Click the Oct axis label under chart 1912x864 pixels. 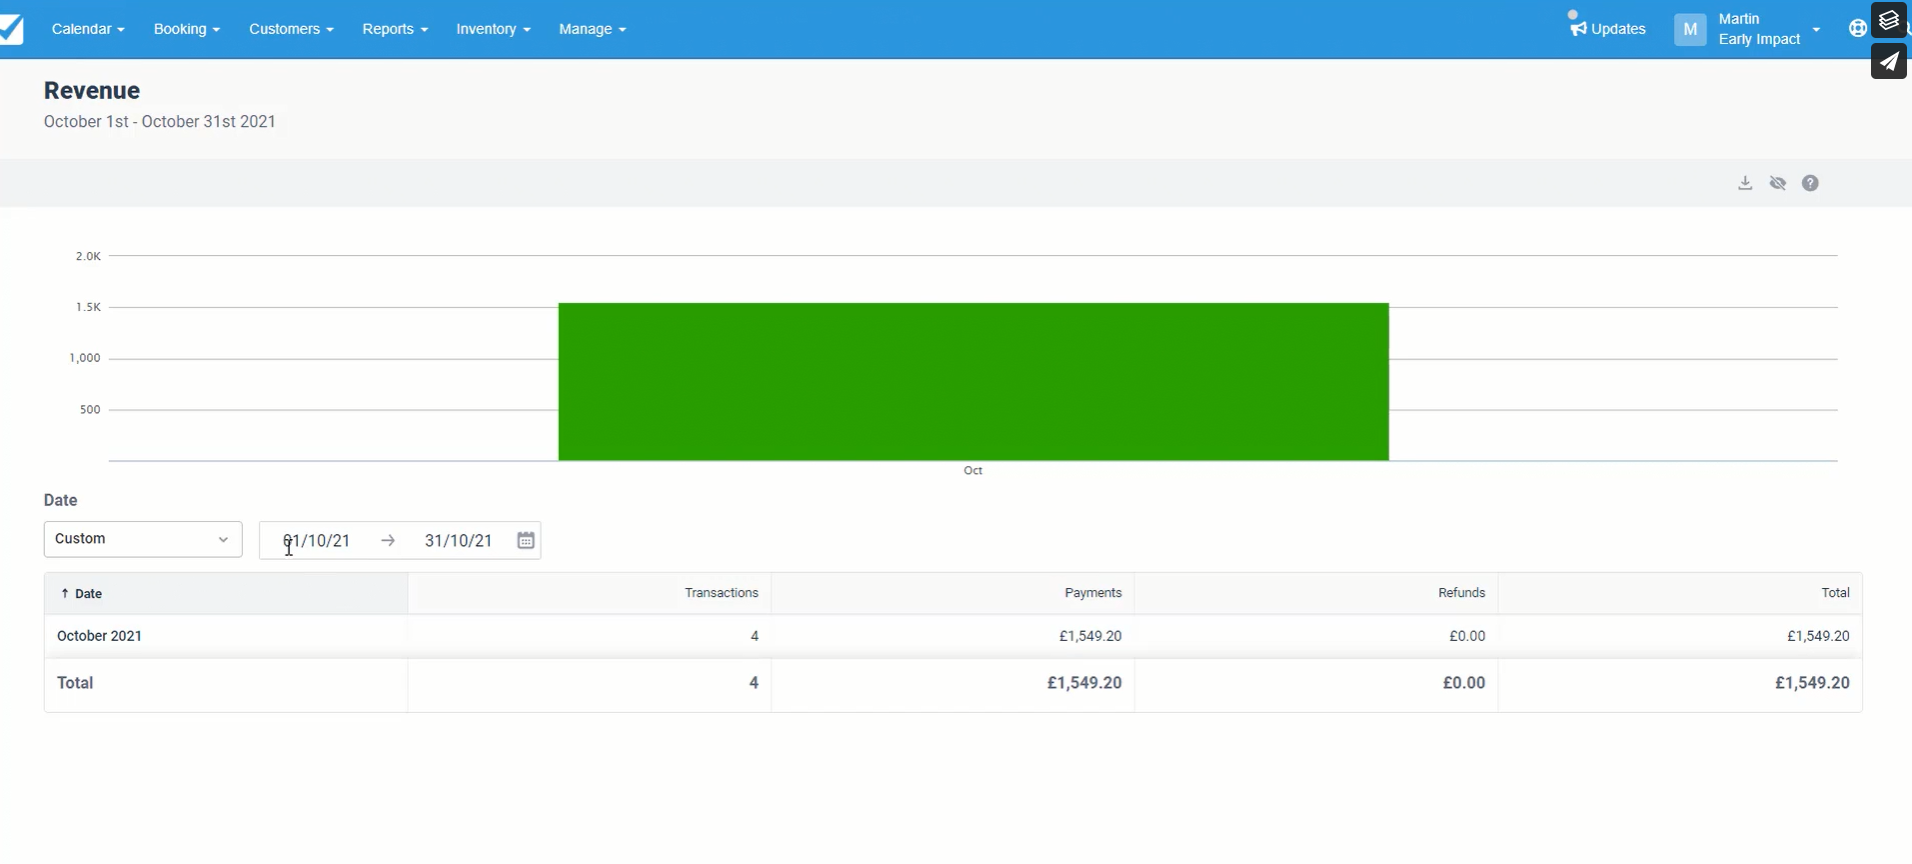pyautogui.click(x=973, y=470)
